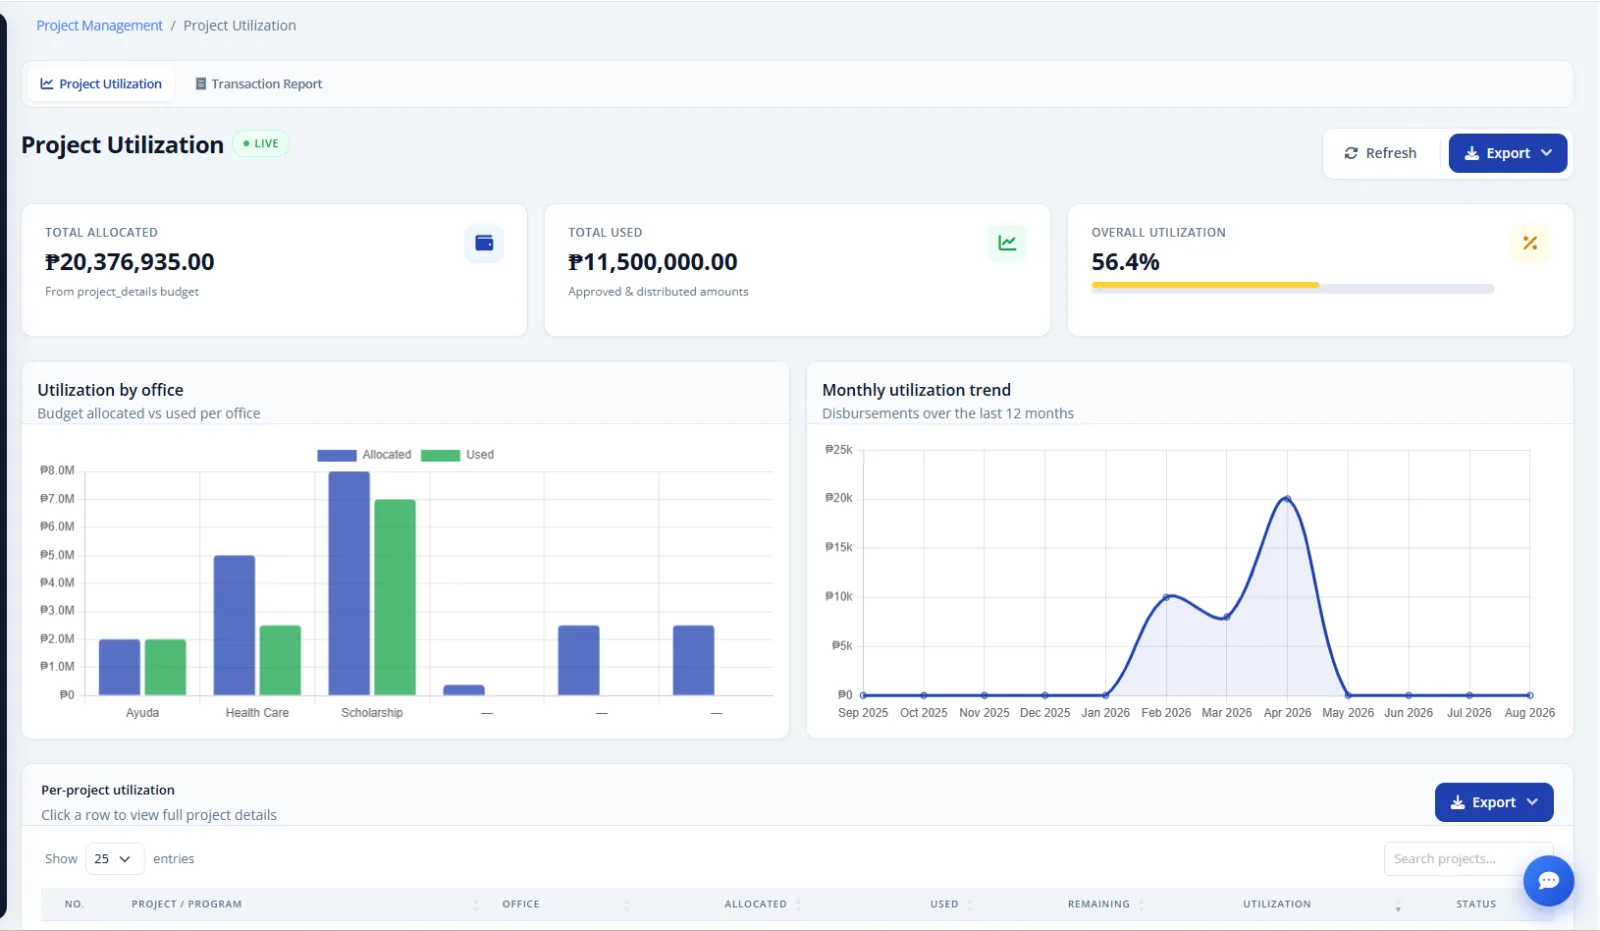The width and height of the screenshot is (1600, 931).
Task: Select the Project Utilization tab
Action: [x=101, y=84]
